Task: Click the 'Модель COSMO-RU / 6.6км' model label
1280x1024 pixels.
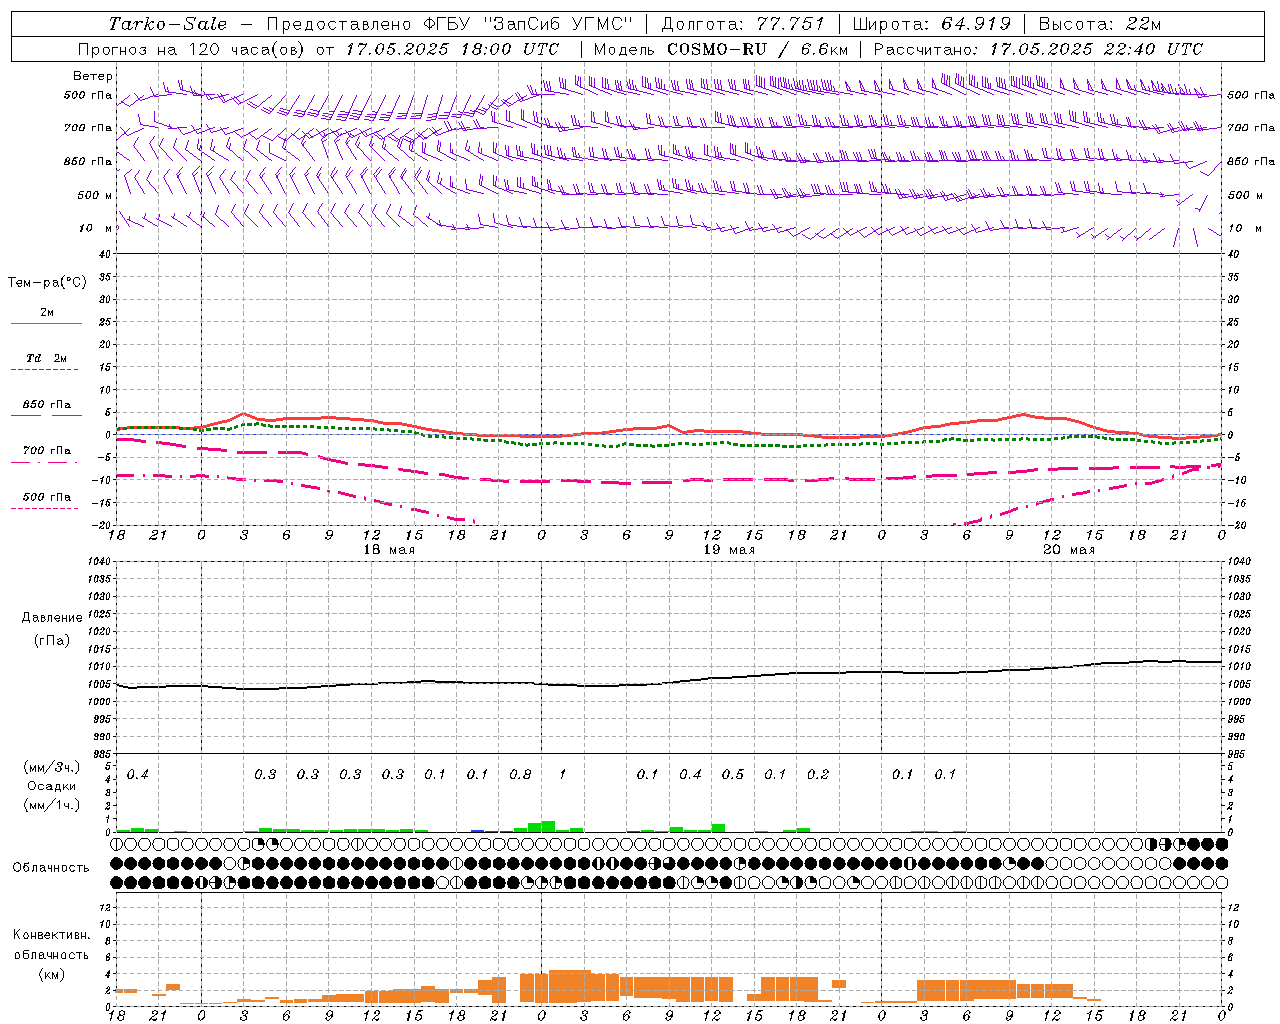Action: point(720,49)
